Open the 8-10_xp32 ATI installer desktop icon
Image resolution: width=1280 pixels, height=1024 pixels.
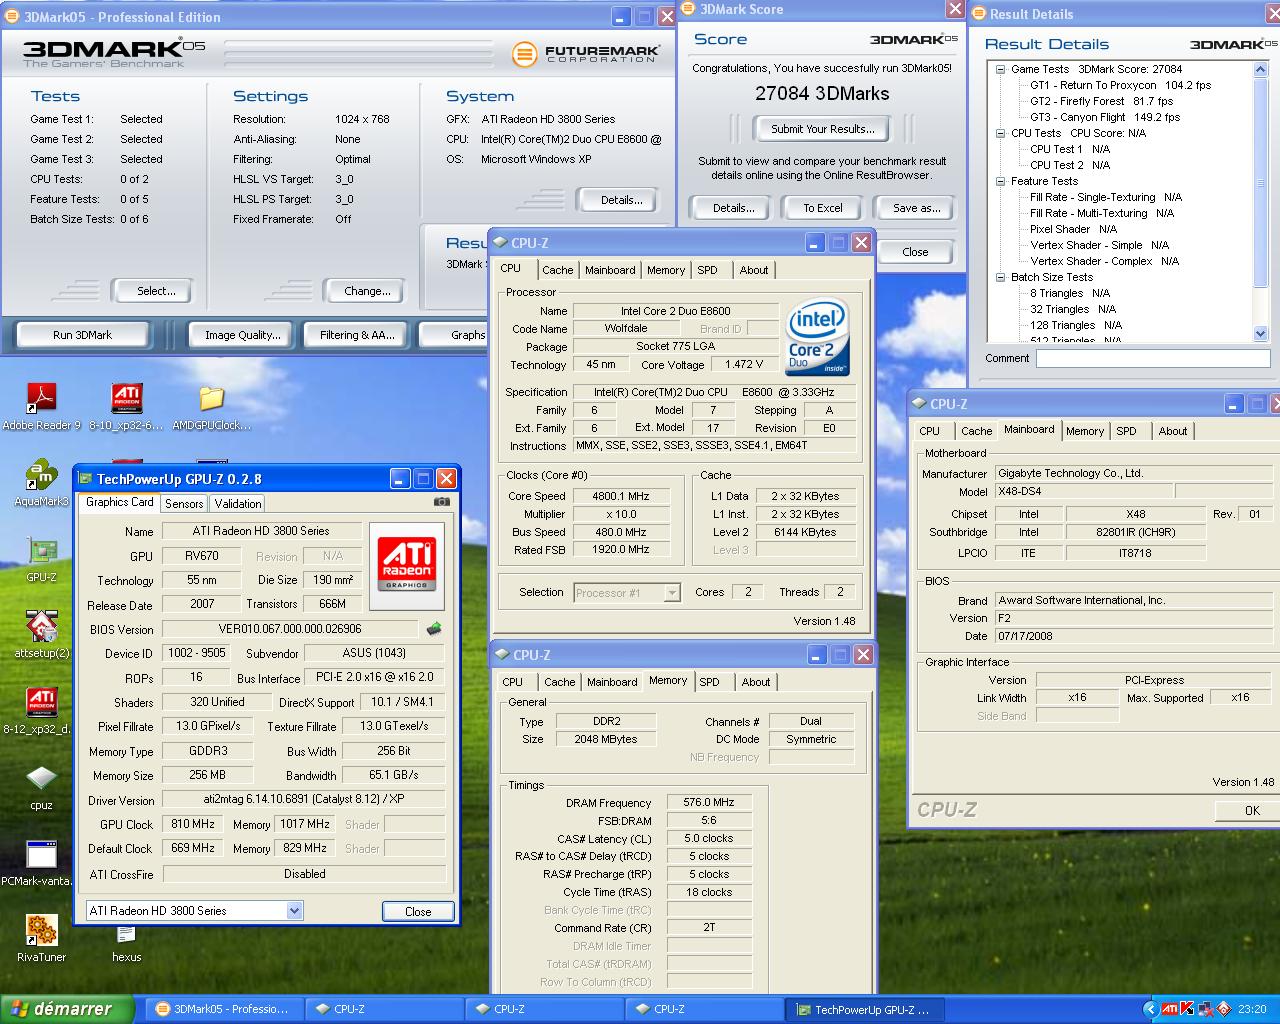tap(126, 397)
